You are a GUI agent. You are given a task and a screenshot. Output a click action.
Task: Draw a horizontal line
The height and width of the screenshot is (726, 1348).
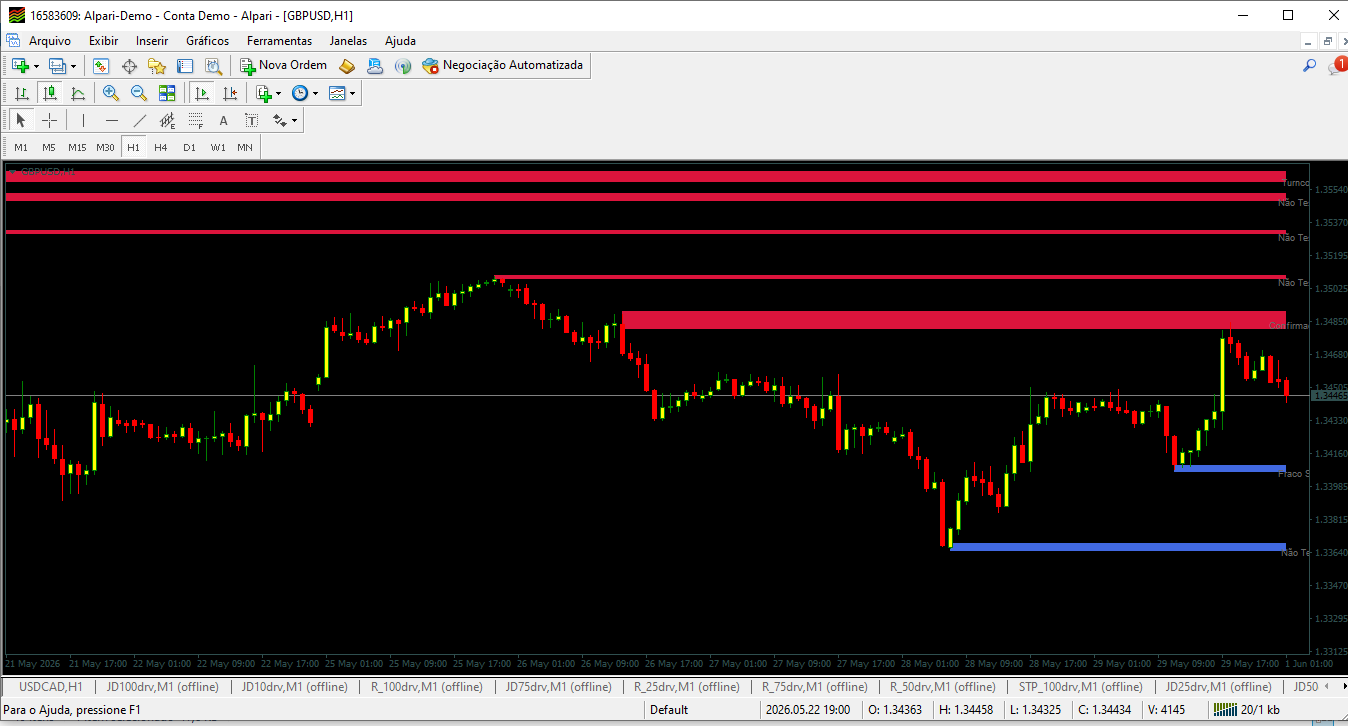tap(112, 121)
